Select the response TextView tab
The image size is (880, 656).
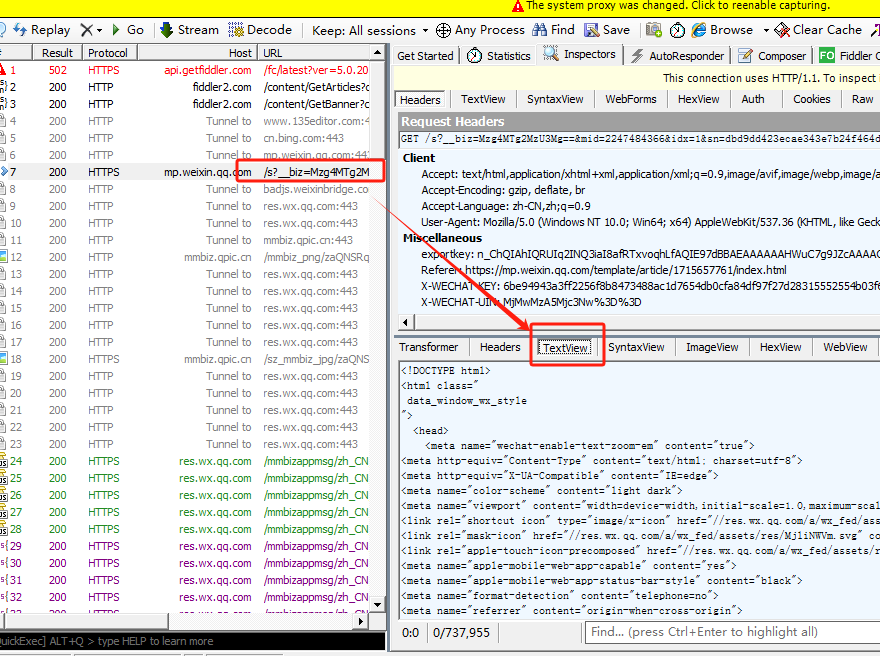pyautogui.click(x=565, y=348)
